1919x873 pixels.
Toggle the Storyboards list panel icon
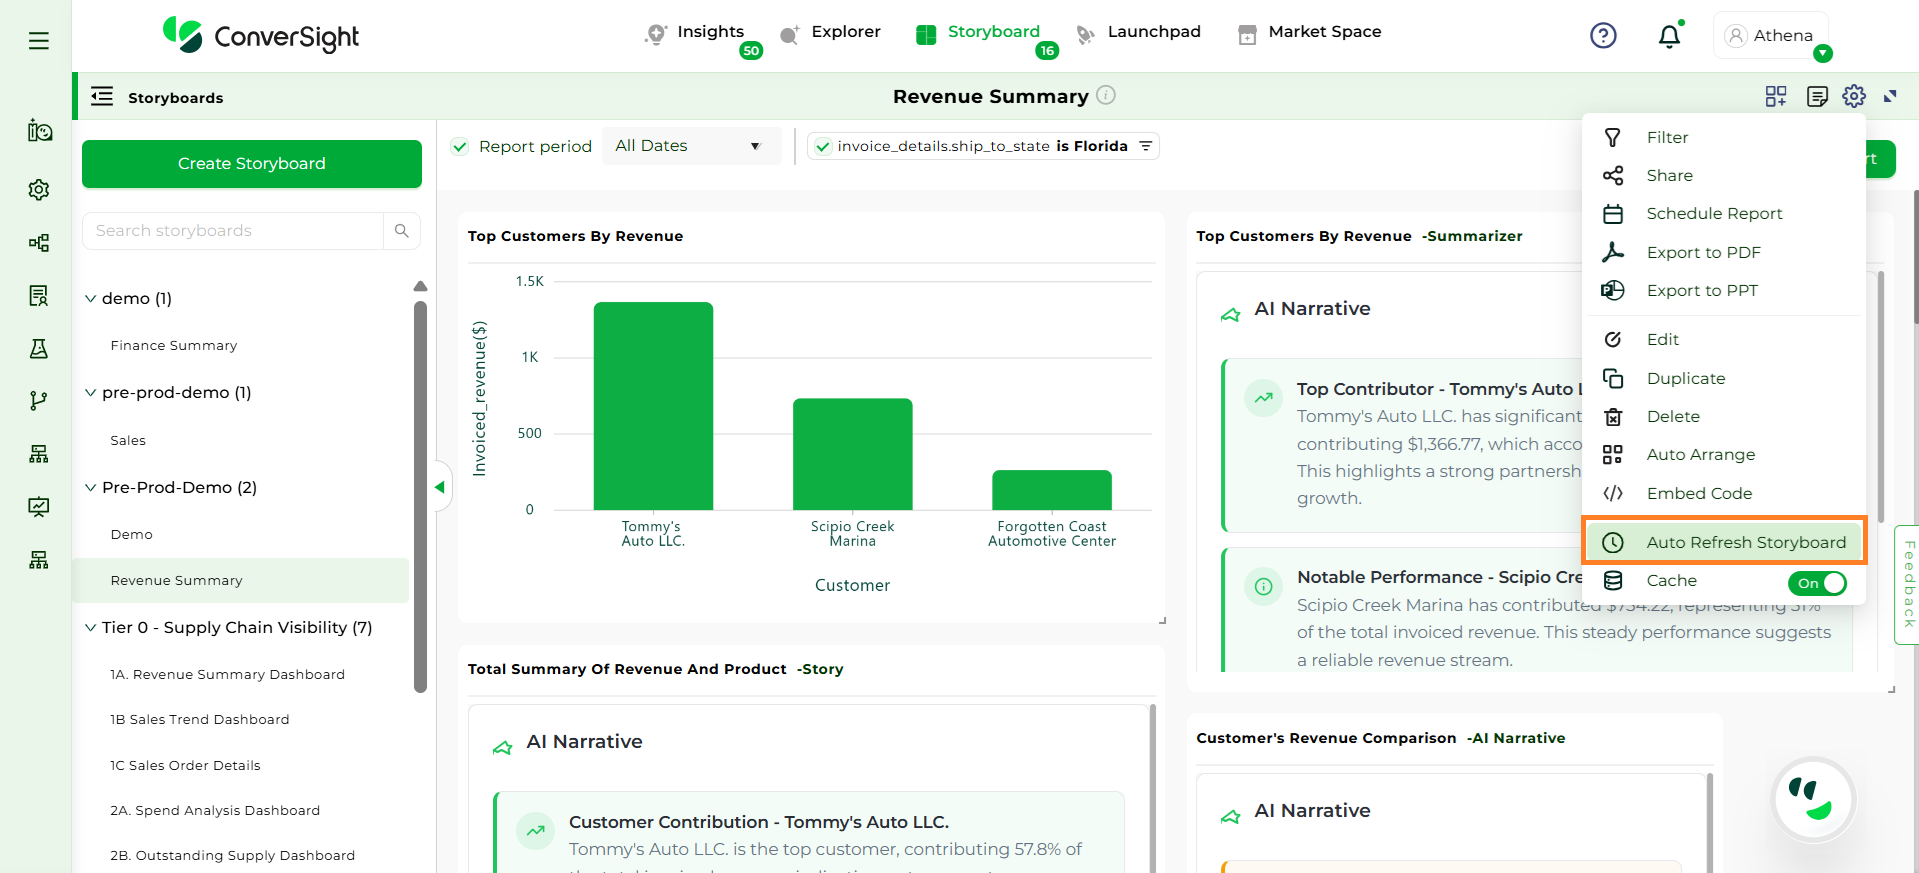point(102,97)
